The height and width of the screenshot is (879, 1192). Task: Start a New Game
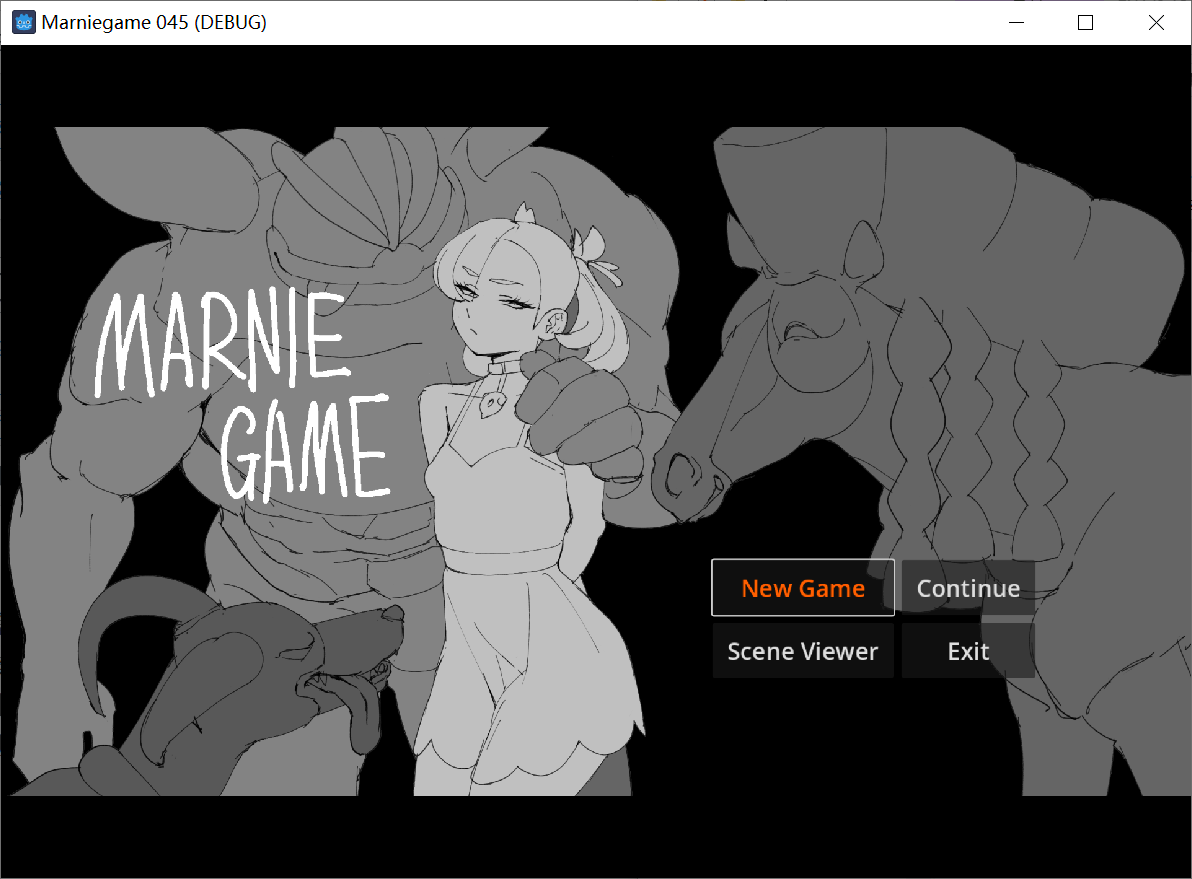click(x=803, y=588)
